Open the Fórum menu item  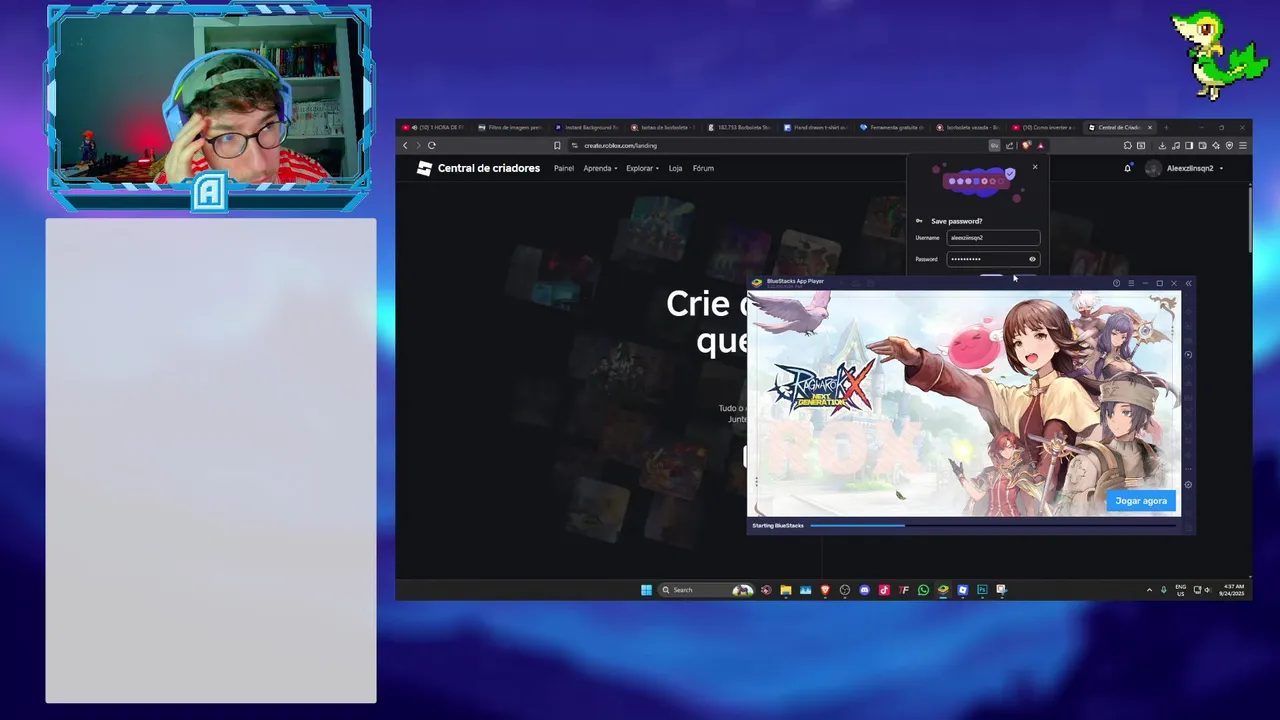703,168
